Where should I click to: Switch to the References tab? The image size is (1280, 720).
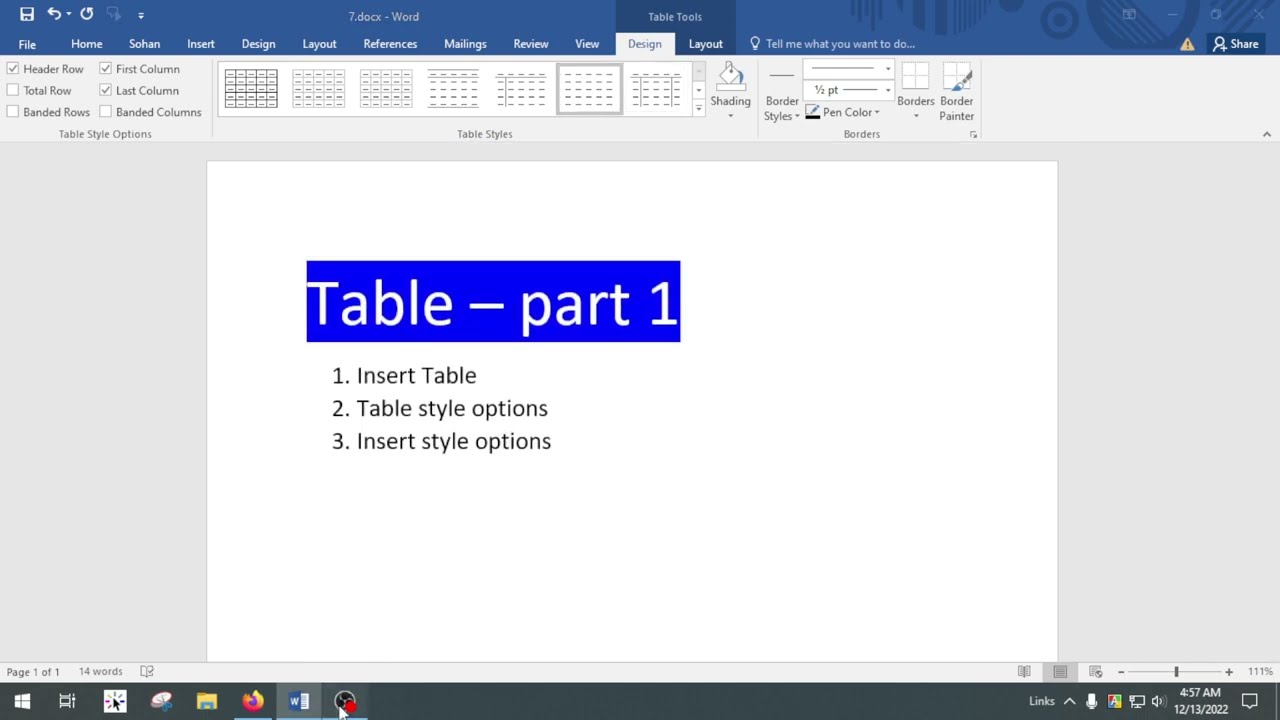[x=390, y=44]
